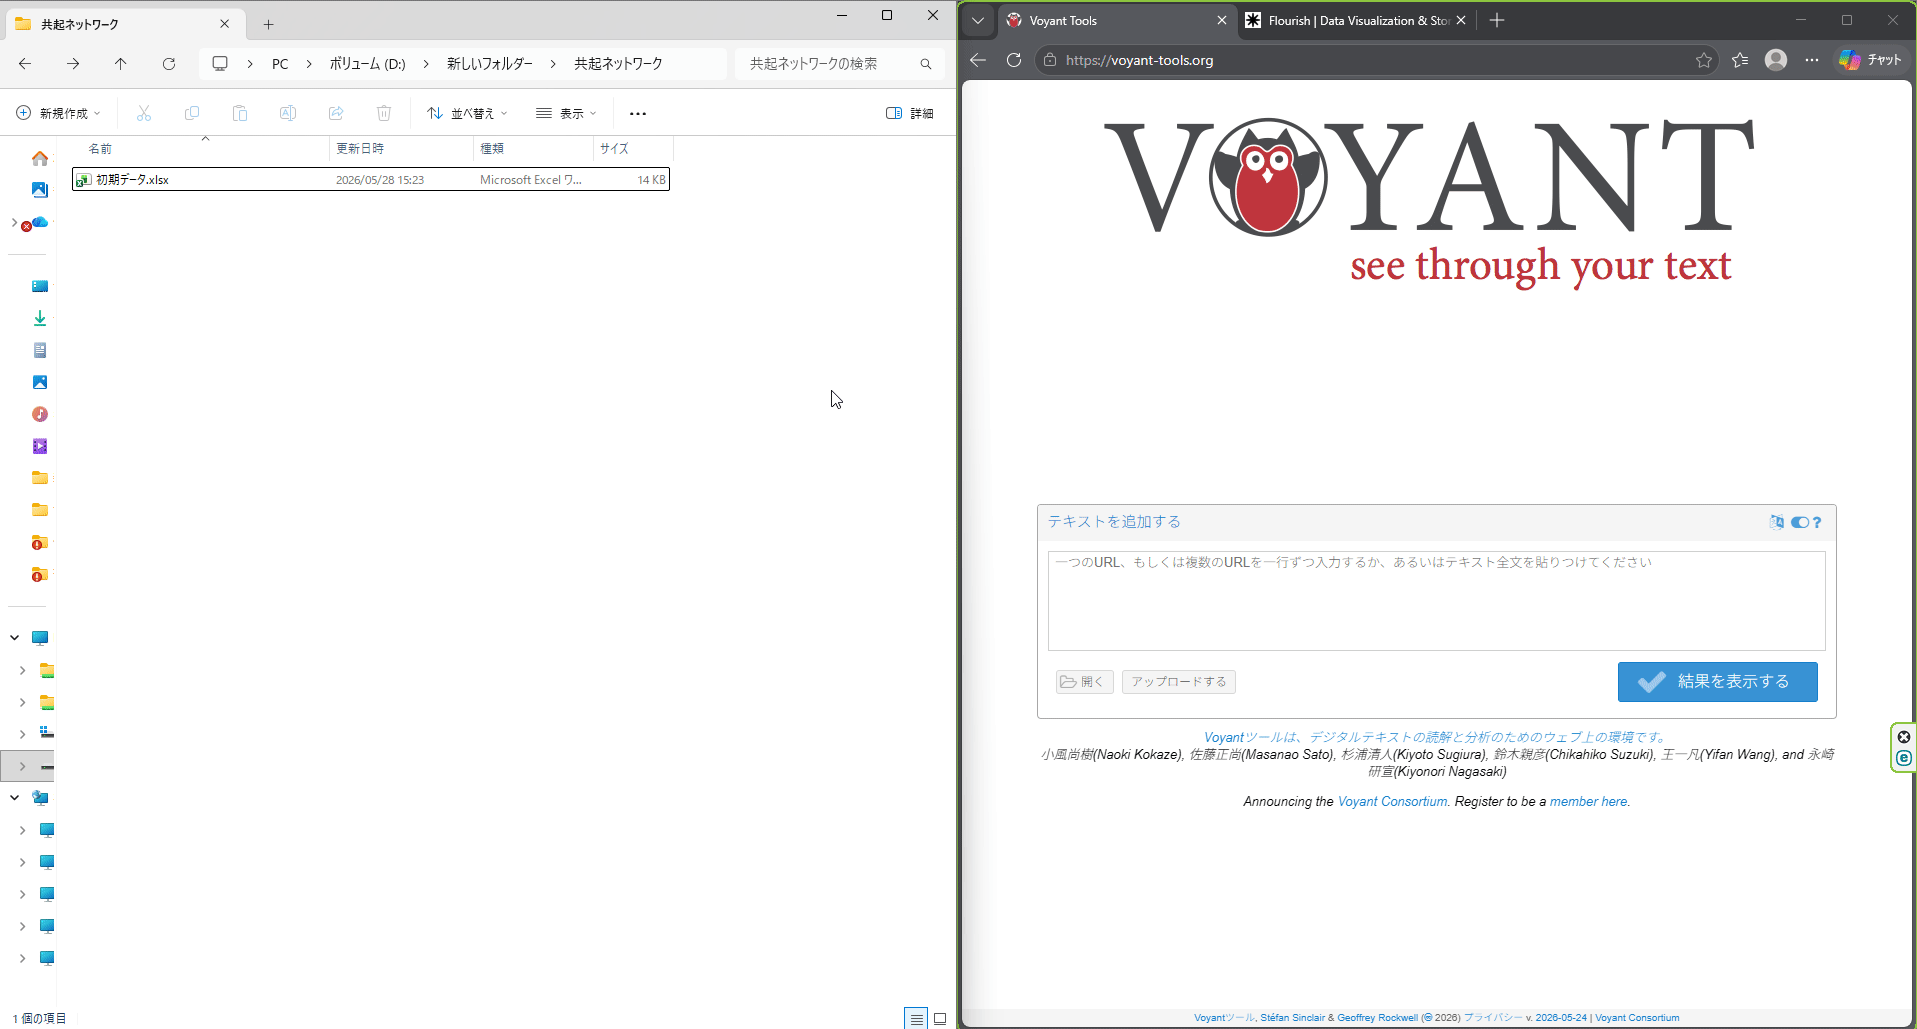Screen dimensions: 1917x1029
Task: Switch to the Flourish Data Visualization tab
Action: [1357, 20]
